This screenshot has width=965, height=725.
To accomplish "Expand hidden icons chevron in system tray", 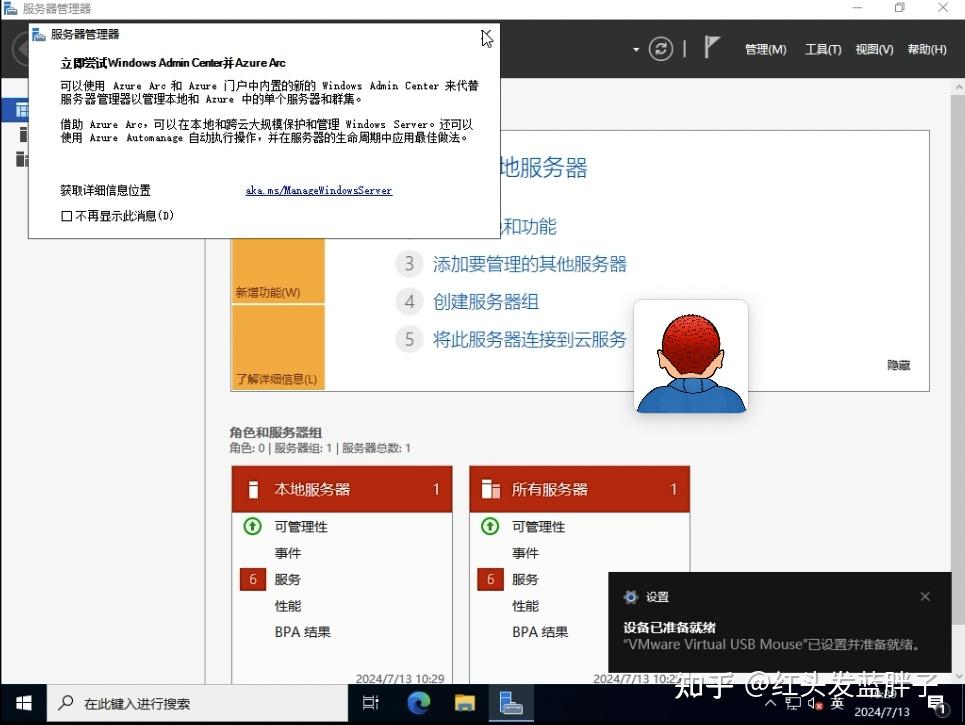I will pyautogui.click(x=770, y=704).
